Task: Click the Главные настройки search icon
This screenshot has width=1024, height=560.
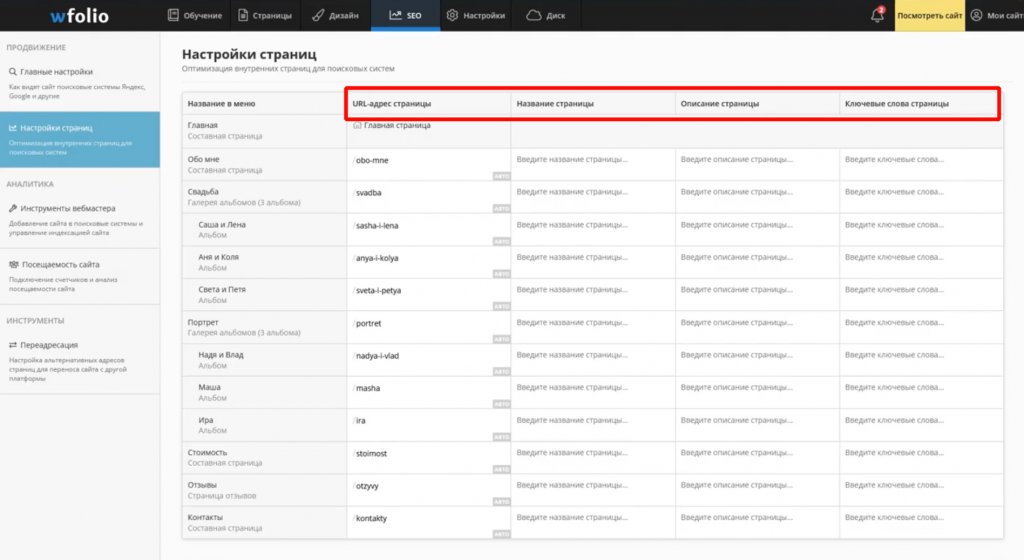Action: [12, 72]
